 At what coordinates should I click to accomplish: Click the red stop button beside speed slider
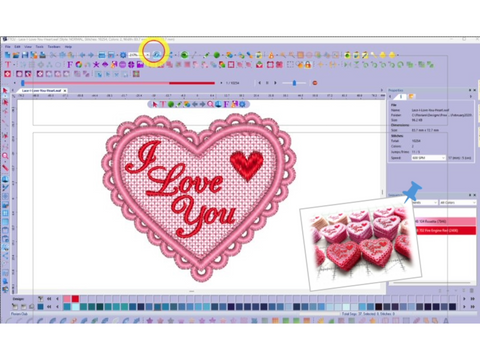pos(315,83)
